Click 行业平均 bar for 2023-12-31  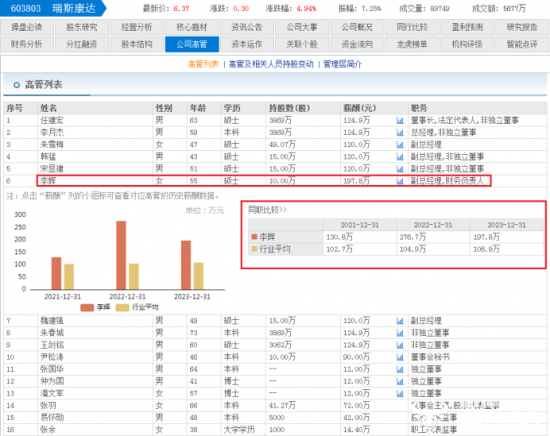199,276
